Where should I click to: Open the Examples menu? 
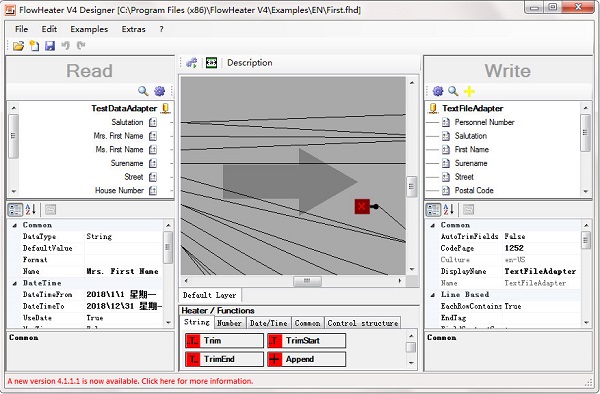(89, 29)
